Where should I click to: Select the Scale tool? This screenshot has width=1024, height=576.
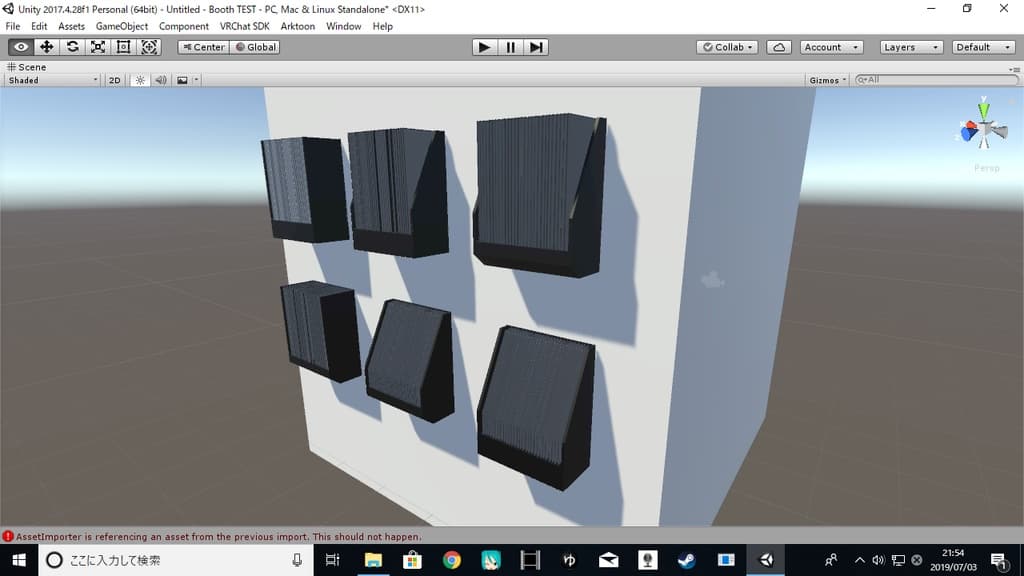(x=98, y=47)
